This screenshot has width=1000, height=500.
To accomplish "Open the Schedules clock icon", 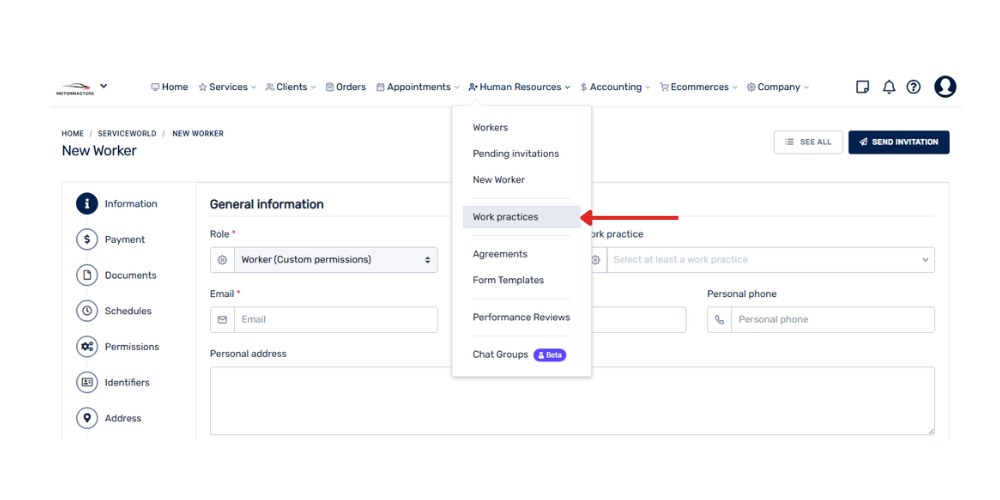I will coord(87,311).
